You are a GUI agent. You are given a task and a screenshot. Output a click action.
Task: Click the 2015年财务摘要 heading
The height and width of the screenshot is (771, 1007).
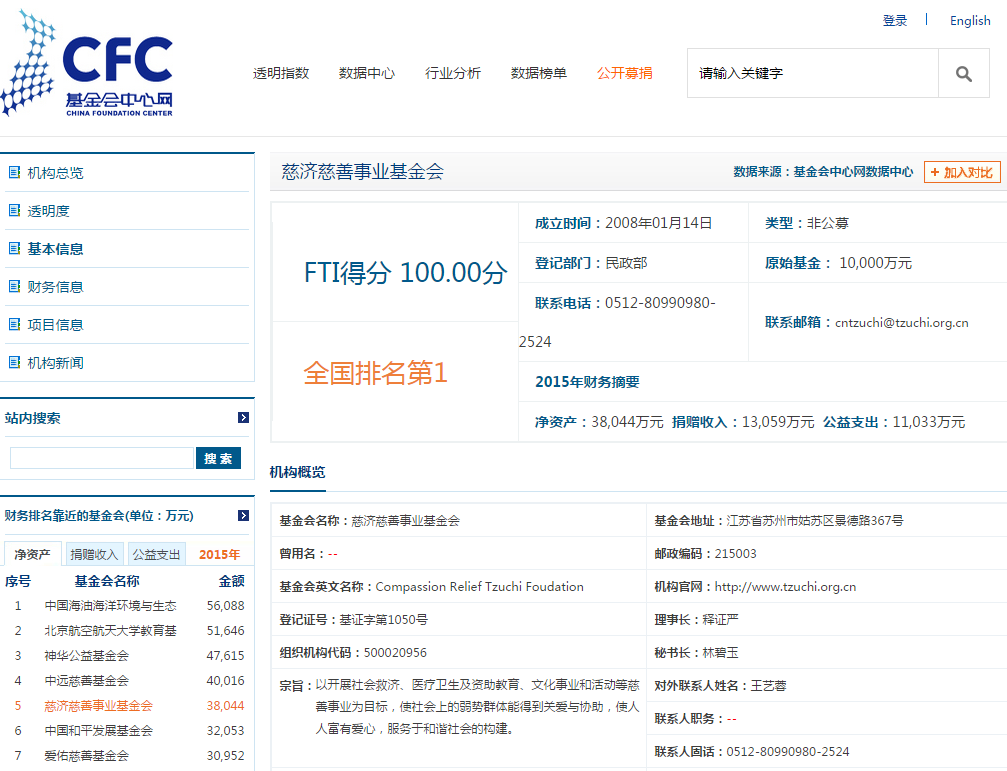(587, 382)
